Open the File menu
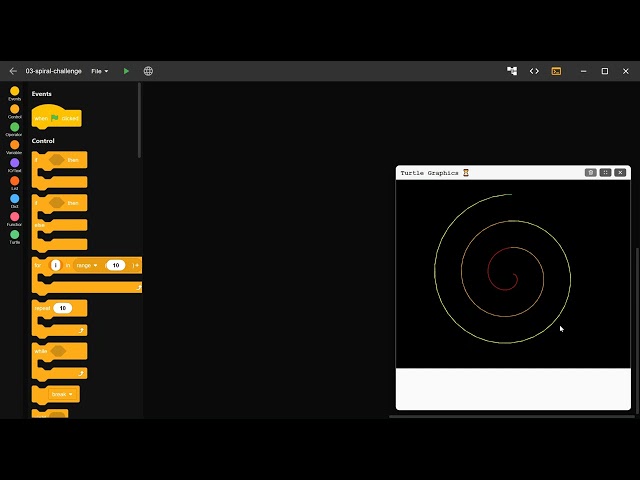This screenshot has width=640, height=480. click(100, 71)
